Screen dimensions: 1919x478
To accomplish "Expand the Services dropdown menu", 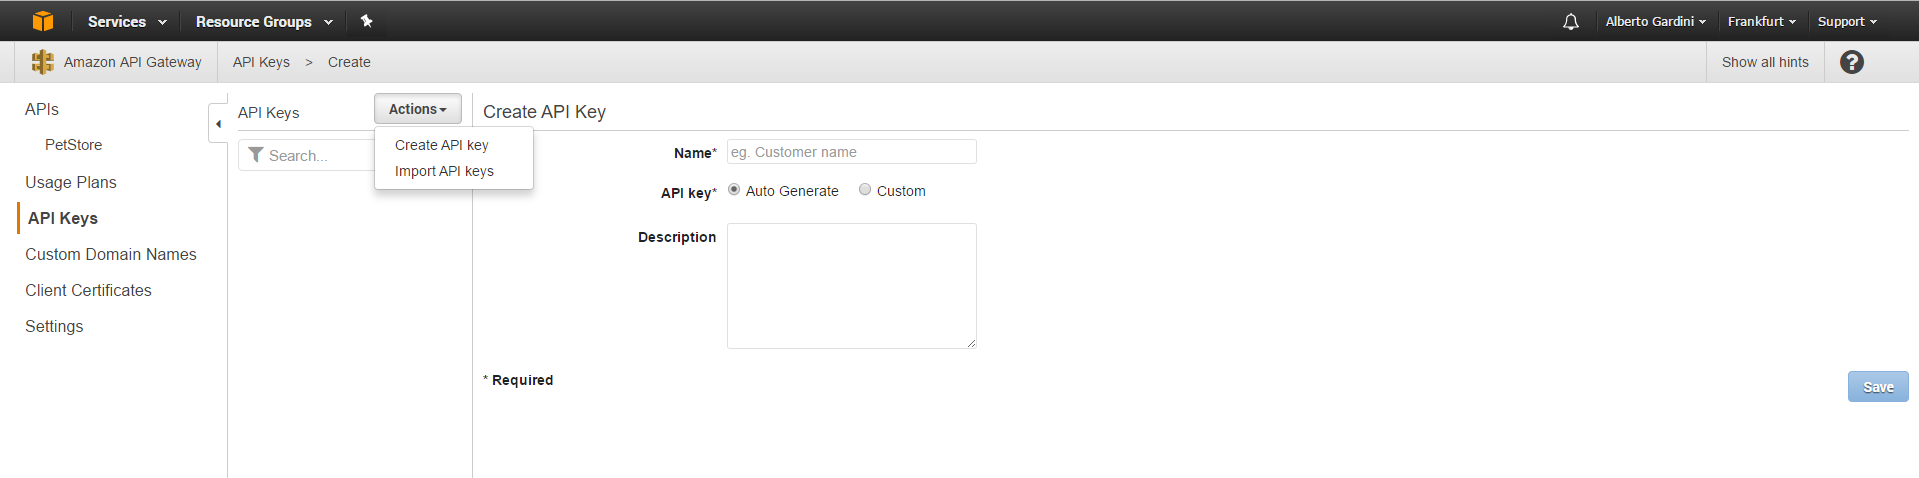I will (126, 21).
